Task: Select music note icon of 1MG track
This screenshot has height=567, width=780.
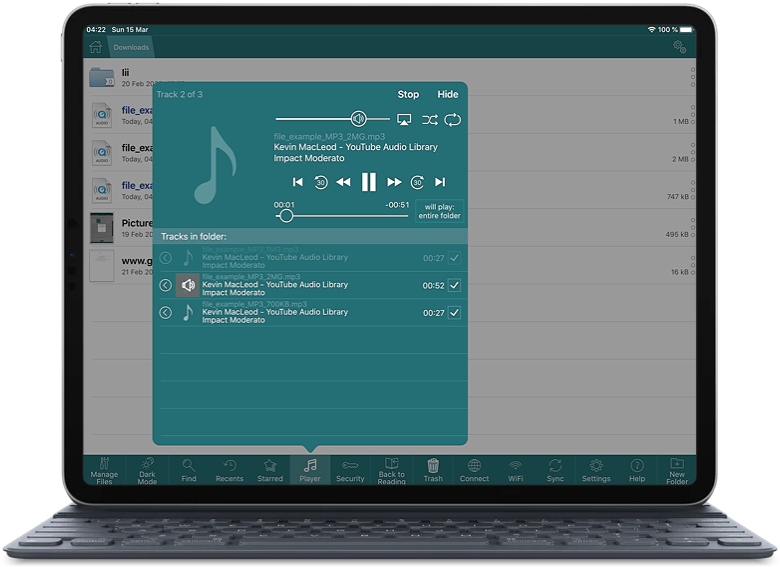Action: click(x=188, y=258)
